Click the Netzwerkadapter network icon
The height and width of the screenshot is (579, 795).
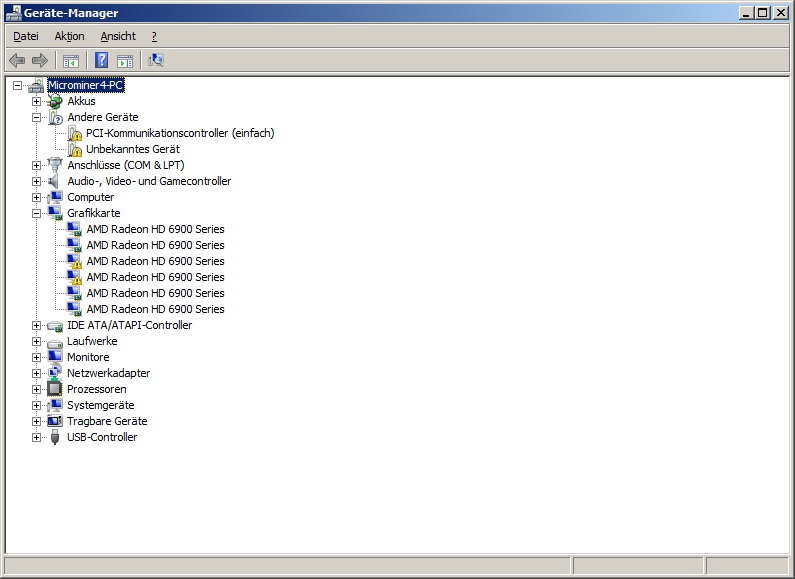point(55,373)
